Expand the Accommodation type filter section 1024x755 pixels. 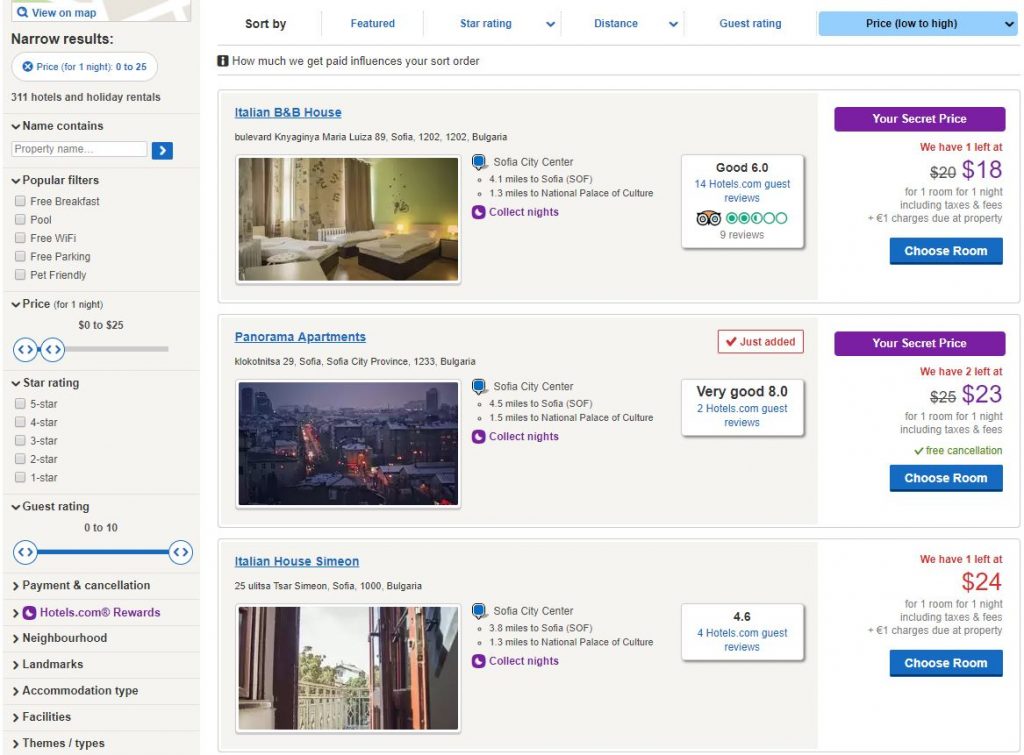tap(80, 691)
